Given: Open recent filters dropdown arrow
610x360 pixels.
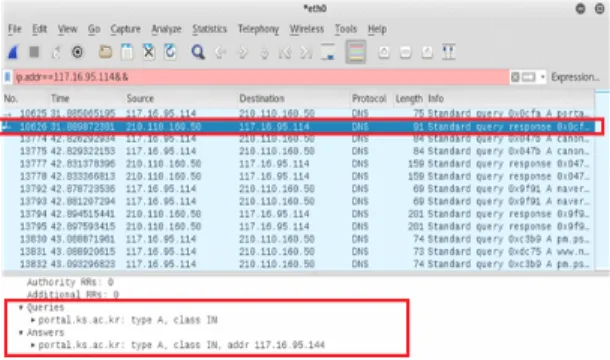Looking at the screenshot, I should [x=543, y=77].
